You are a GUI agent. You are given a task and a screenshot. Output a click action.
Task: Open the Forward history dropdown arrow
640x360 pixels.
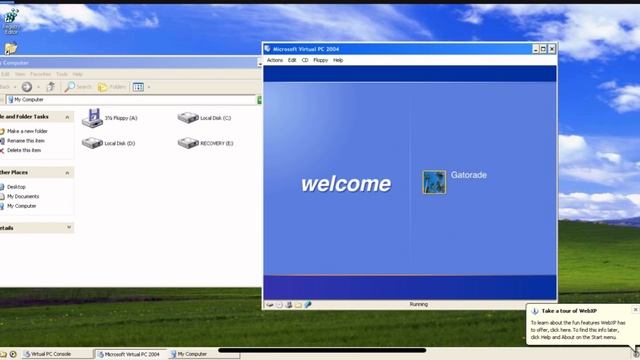(38, 87)
